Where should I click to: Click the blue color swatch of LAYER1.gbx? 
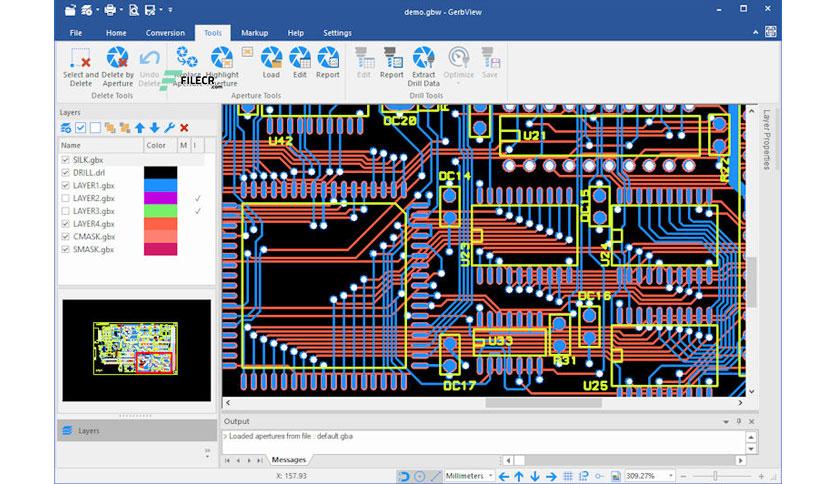160,185
